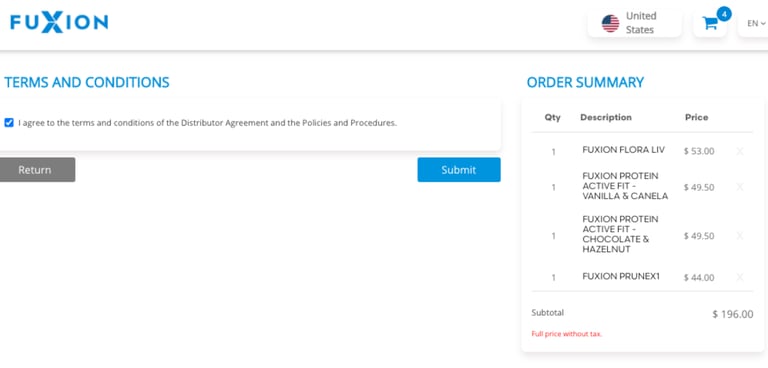Screen dimensions: 768x368
Task: Click the terms agreement label text
Action: click(207, 123)
